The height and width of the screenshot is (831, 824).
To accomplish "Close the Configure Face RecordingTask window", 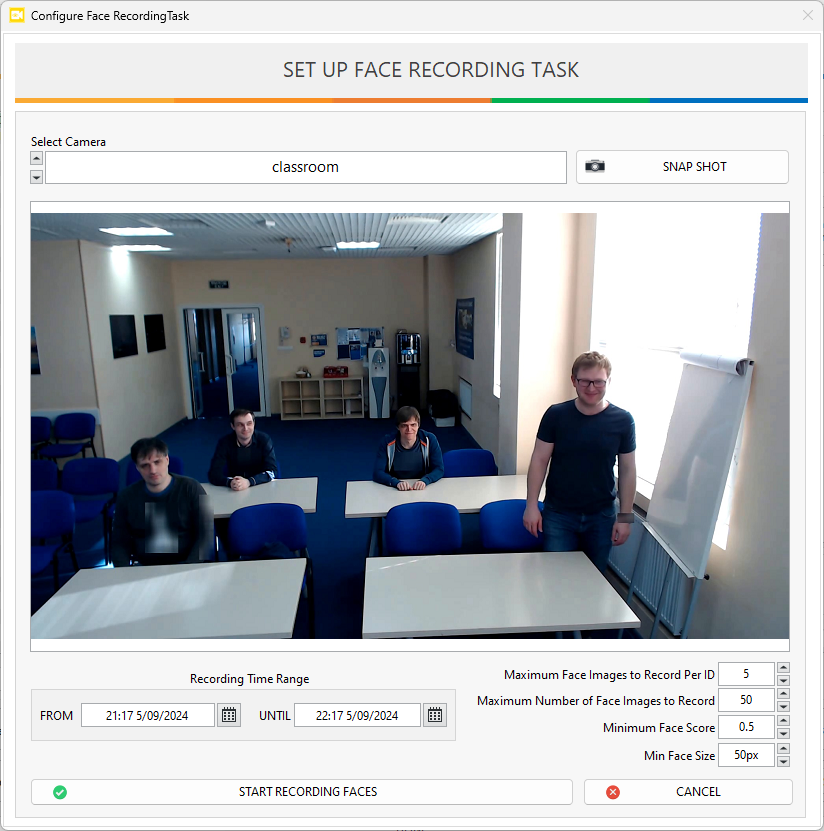I will [808, 15].
